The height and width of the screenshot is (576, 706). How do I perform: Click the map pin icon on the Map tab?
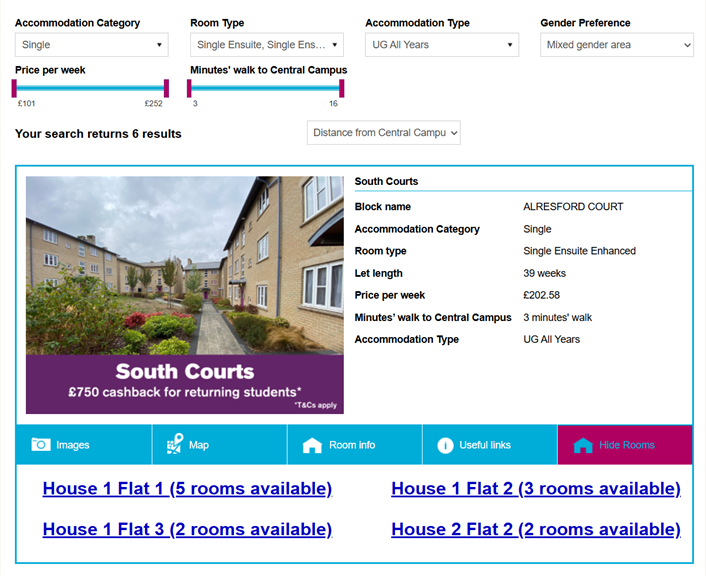click(175, 444)
